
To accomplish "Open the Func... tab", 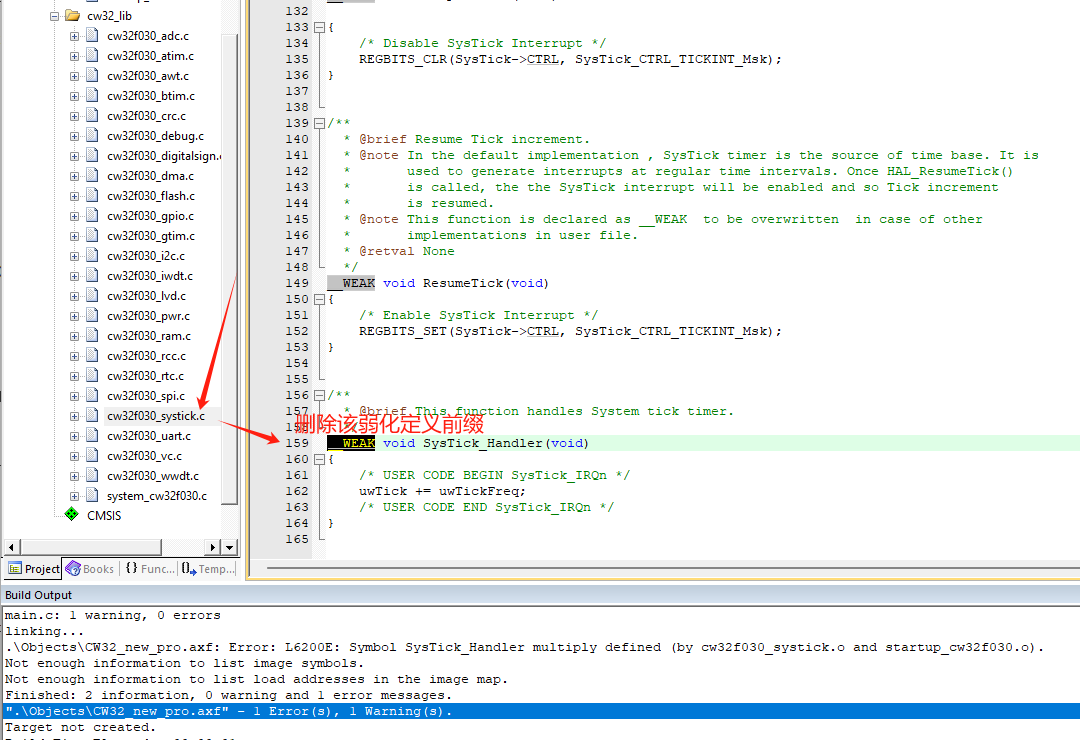I will click(x=149, y=568).
